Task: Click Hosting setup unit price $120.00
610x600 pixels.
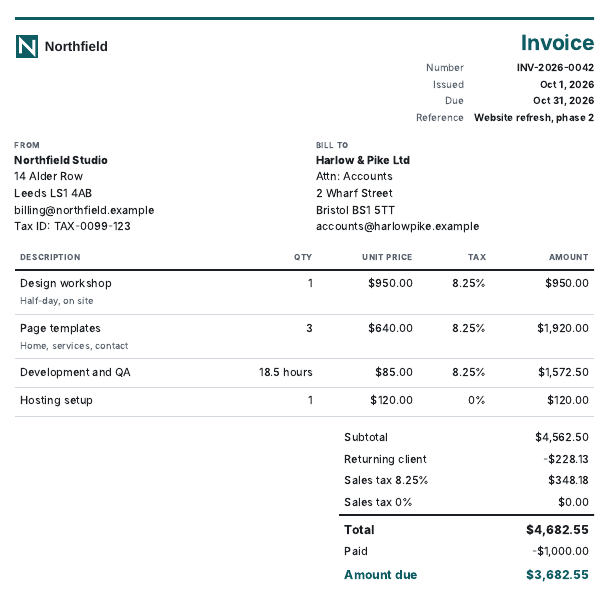Action: 391,400
